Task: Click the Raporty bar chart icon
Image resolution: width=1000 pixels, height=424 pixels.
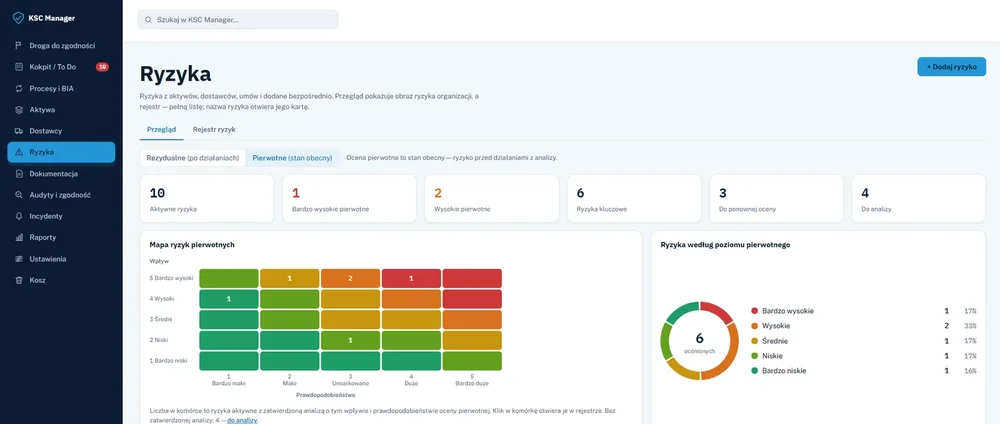Action: click(x=18, y=237)
